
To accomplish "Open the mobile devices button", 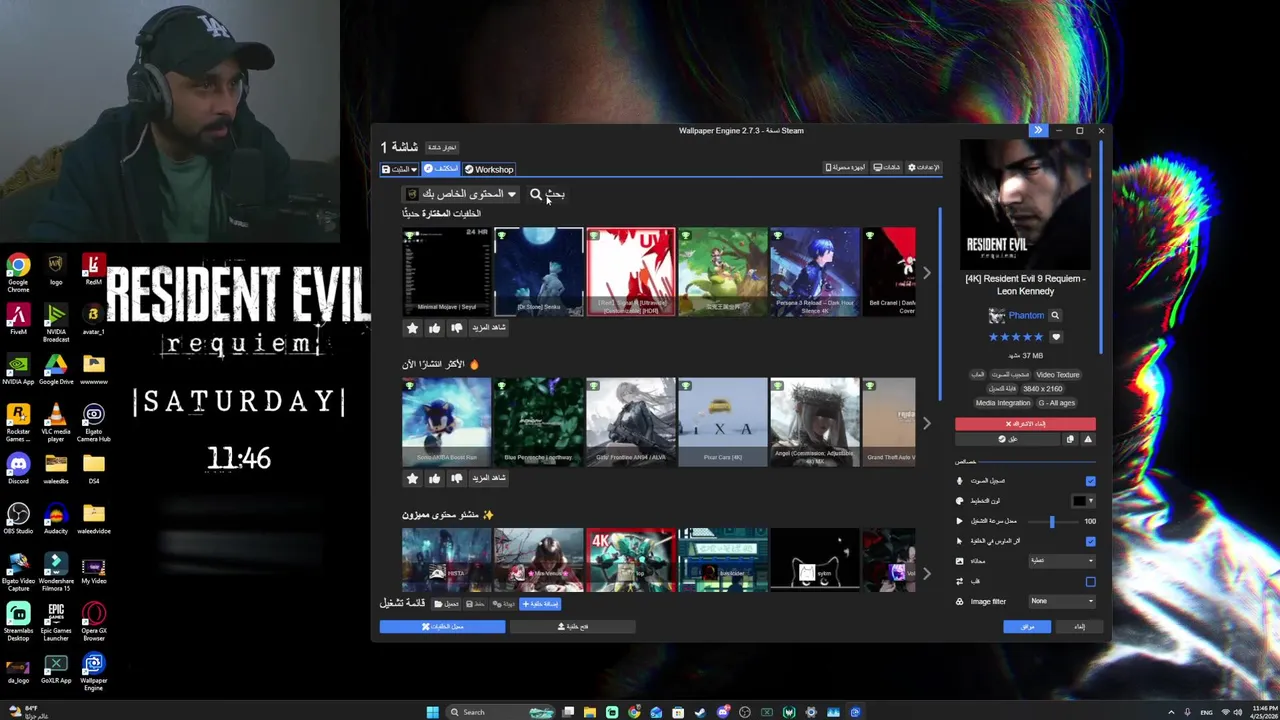I will point(845,168).
